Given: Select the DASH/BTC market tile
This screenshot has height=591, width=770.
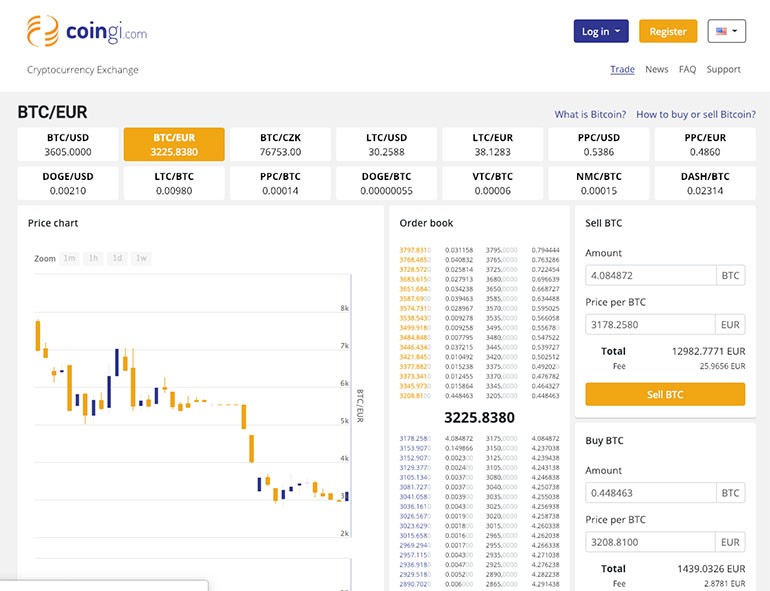Looking at the screenshot, I should click(x=705, y=183).
